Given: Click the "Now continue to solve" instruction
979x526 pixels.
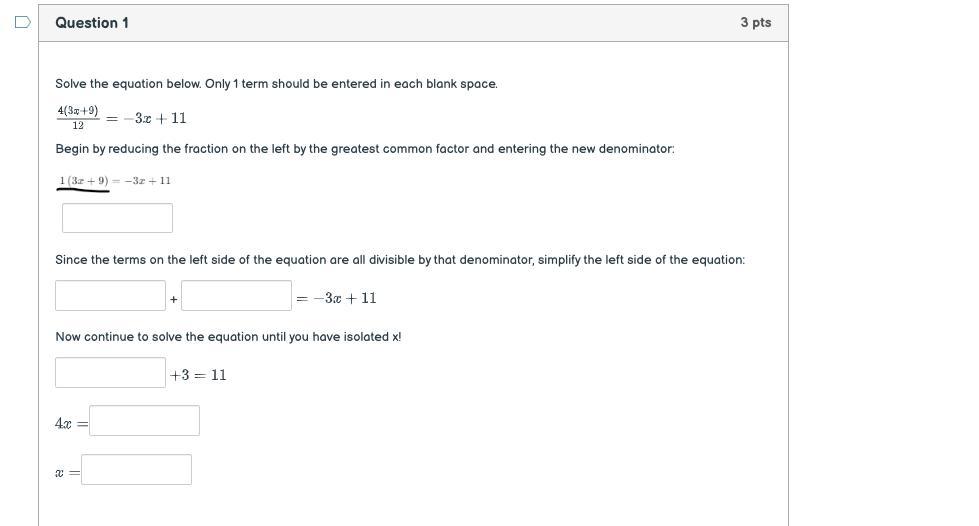Looking at the screenshot, I should coord(228,337).
